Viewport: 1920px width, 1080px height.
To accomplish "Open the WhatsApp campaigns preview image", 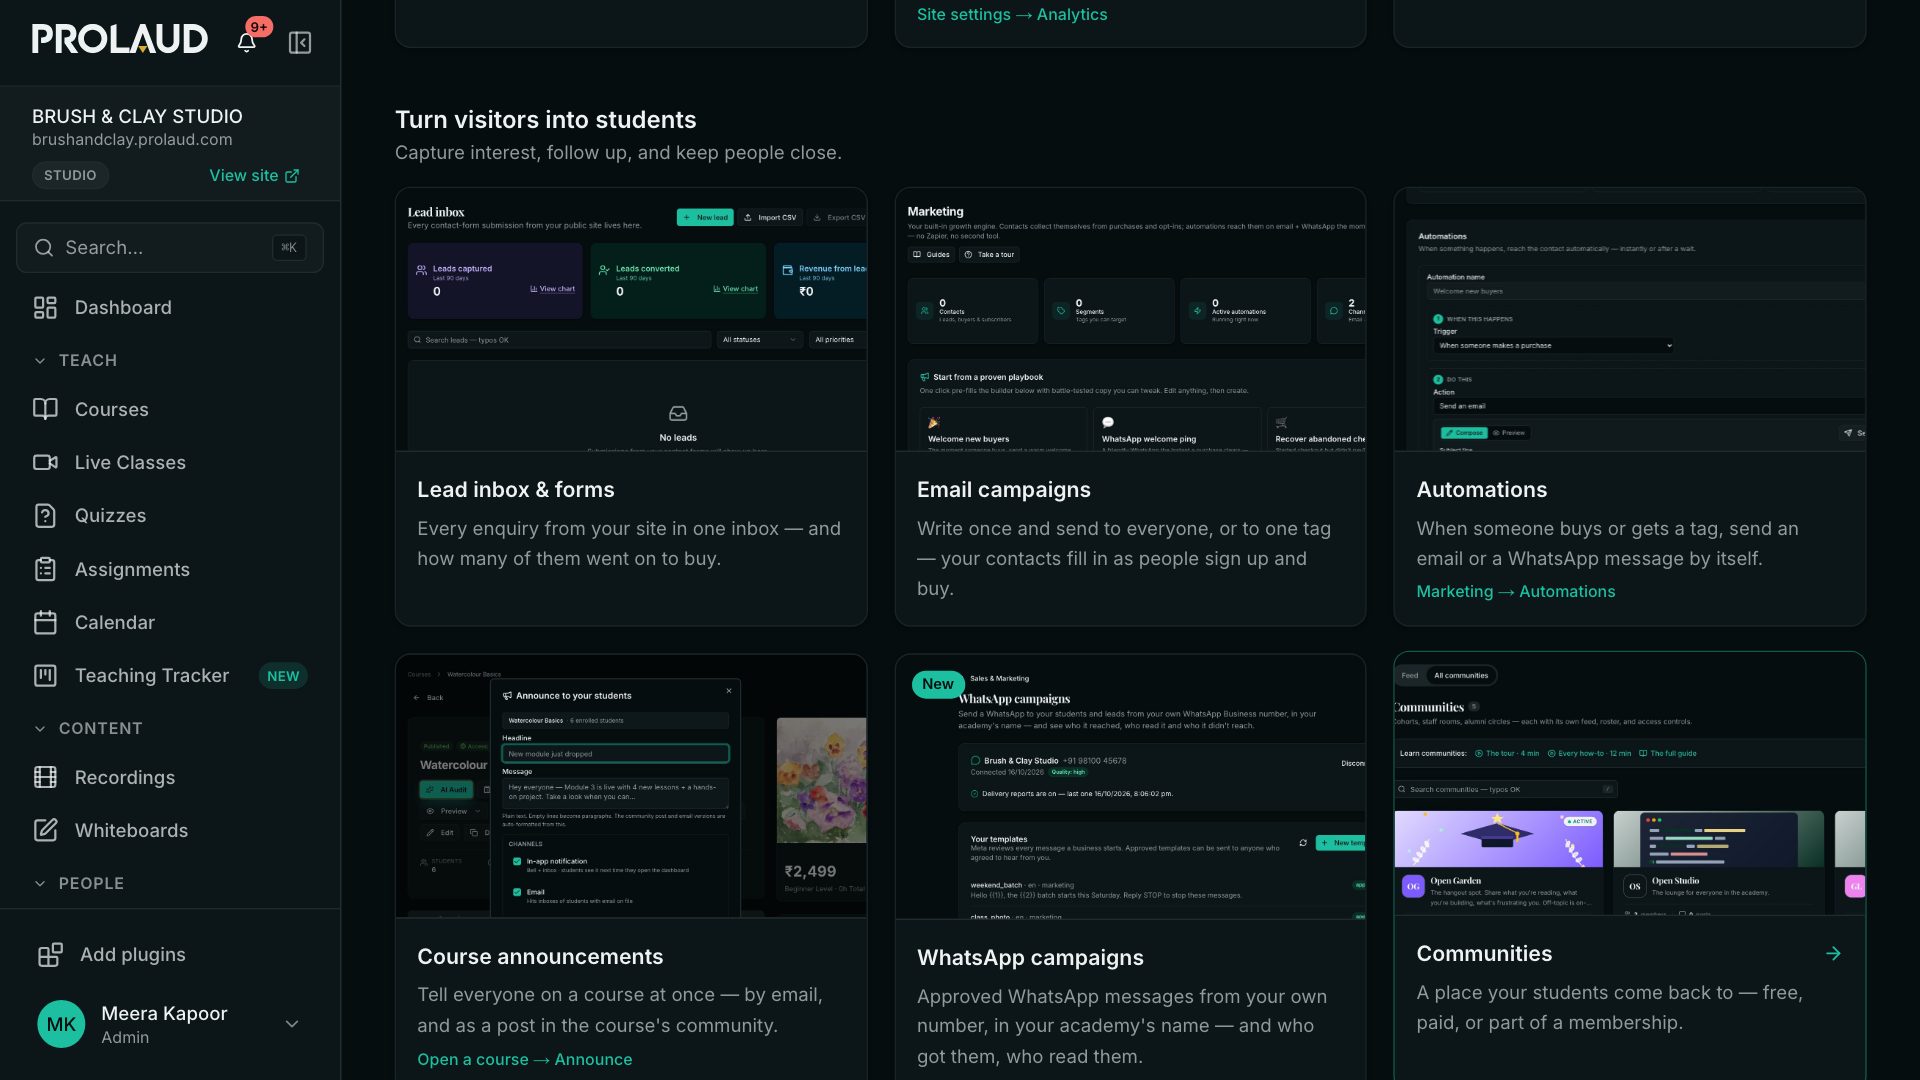I will point(1130,786).
